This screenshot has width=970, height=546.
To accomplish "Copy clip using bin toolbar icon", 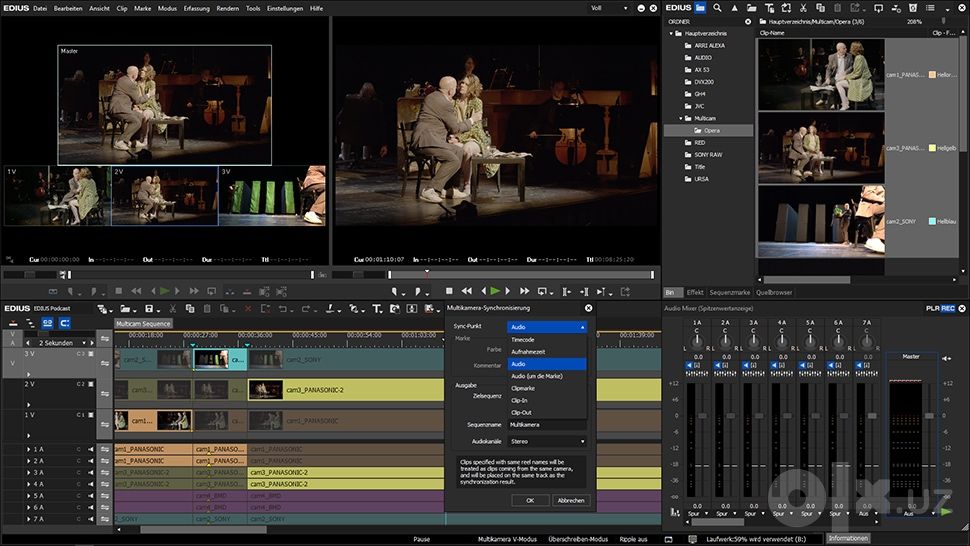I will tap(820, 8).
